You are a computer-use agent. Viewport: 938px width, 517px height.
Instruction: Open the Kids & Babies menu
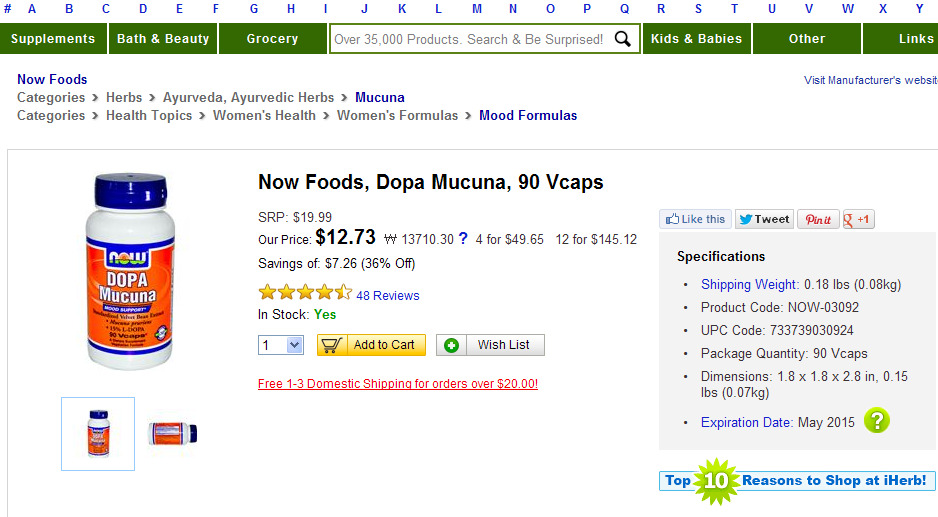(x=696, y=39)
